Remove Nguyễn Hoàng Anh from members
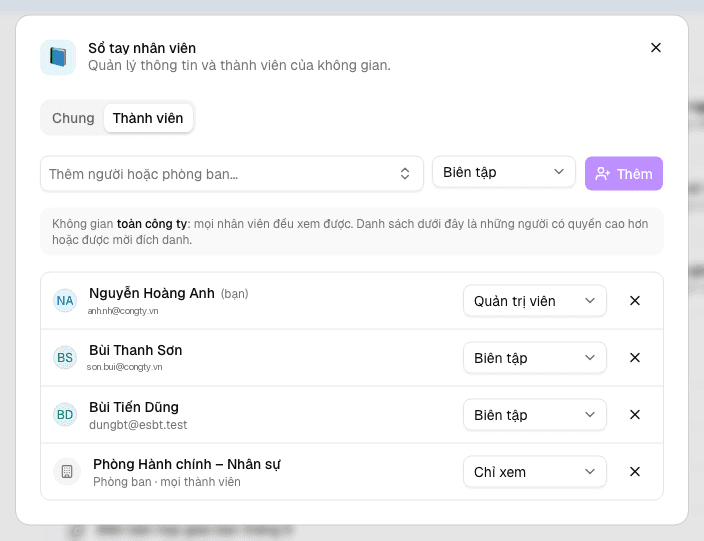The height and width of the screenshot is (541, 704). [635, 301]
